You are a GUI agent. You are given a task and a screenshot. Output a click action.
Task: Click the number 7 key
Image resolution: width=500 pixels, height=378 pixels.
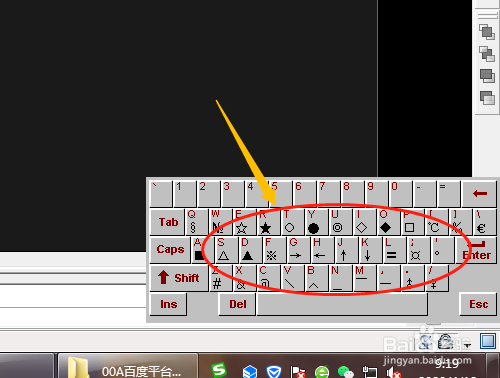coord(328,194)
